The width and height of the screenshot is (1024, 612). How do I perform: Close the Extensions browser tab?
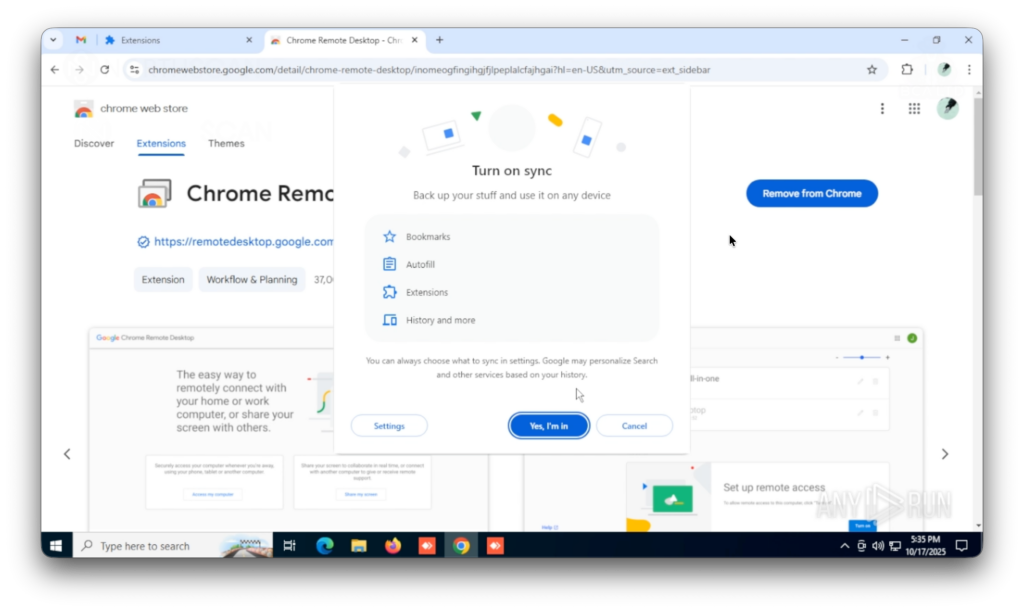[x=249, y=40]
